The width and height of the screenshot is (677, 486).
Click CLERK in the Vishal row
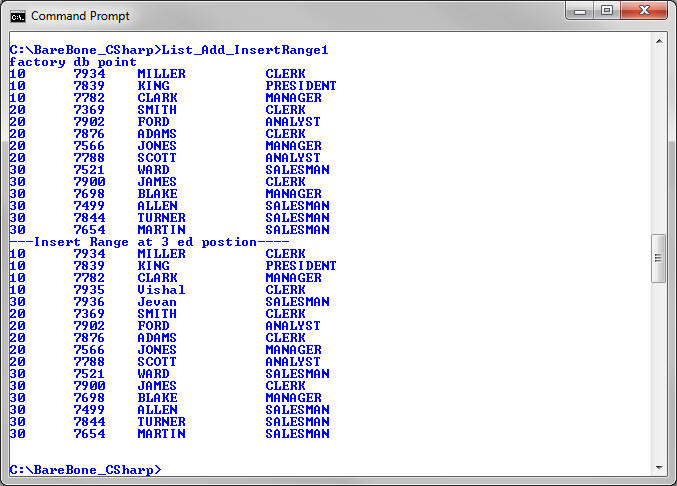point(285,290)
